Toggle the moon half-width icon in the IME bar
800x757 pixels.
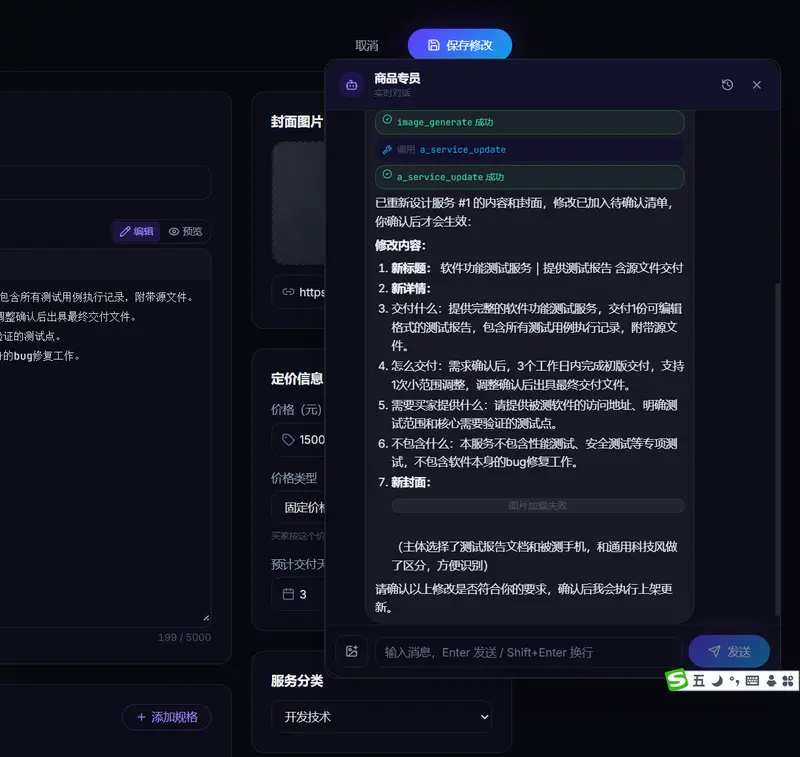coord(717,680)
